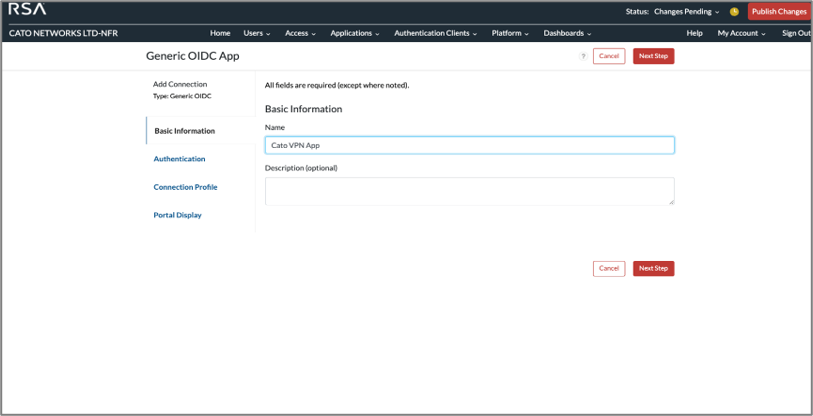Open the My Account dropdown

(x=741, y=33)
